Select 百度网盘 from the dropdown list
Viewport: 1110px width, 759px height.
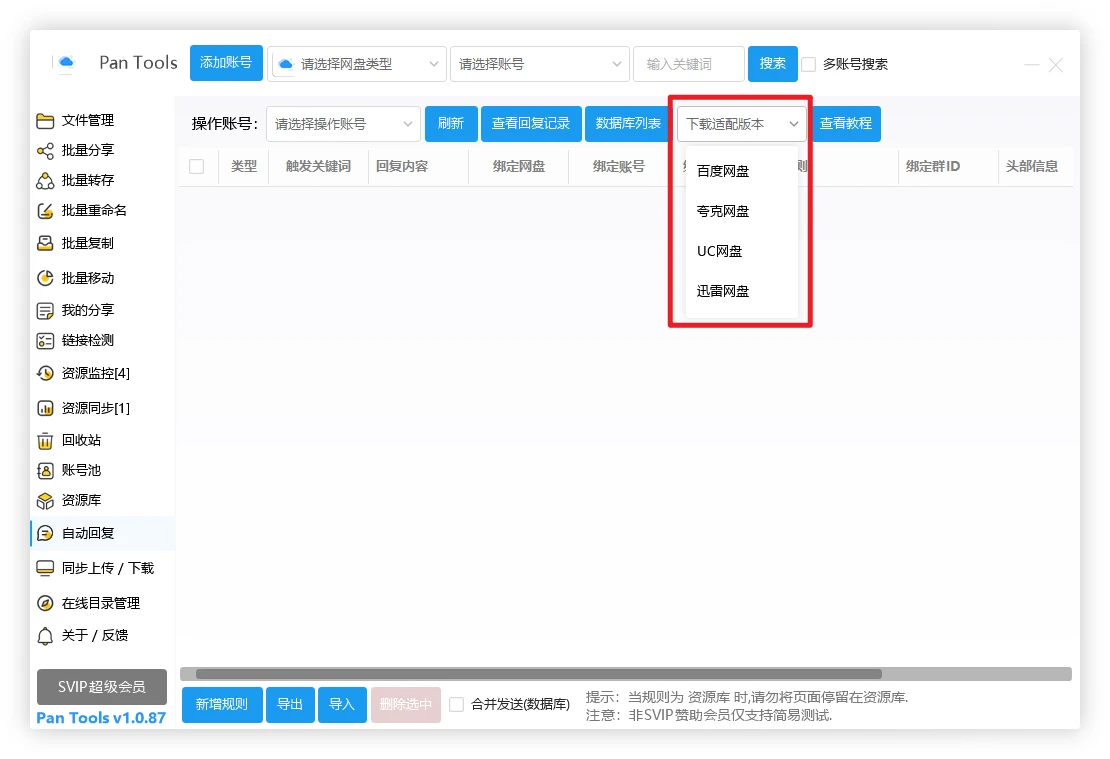tap(723, 171)
